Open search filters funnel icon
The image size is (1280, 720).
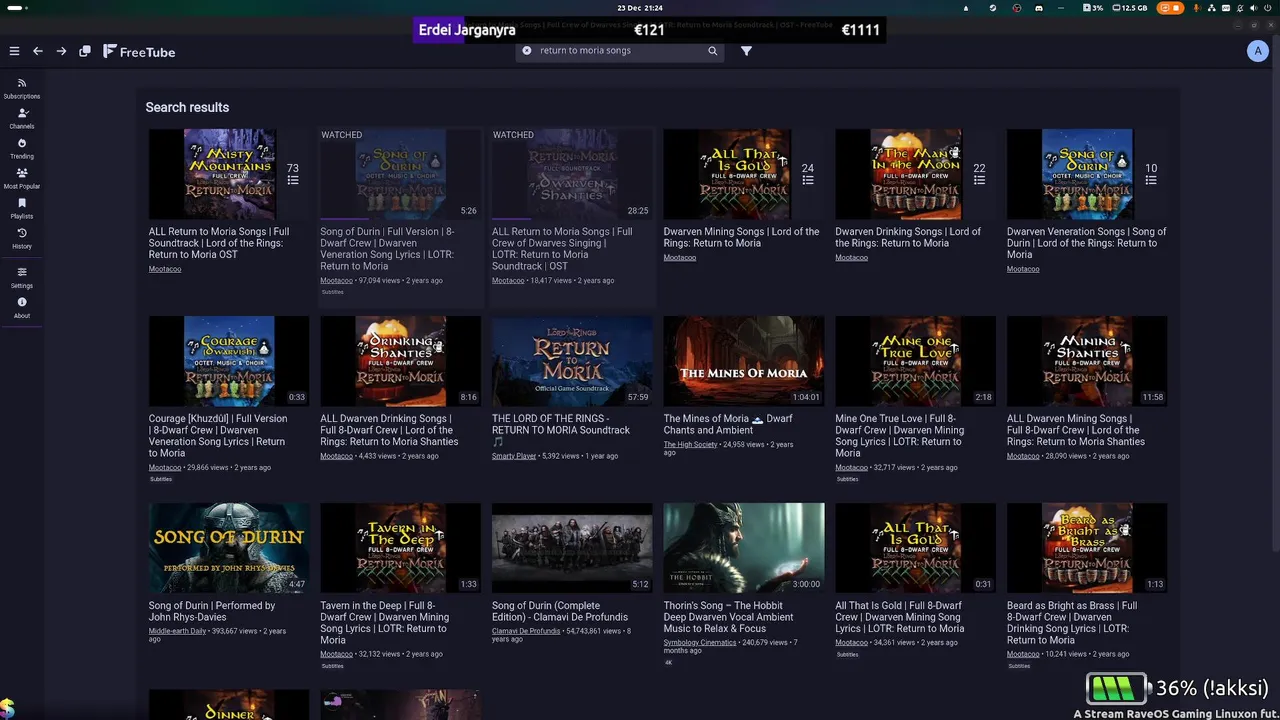coord(746,50)
